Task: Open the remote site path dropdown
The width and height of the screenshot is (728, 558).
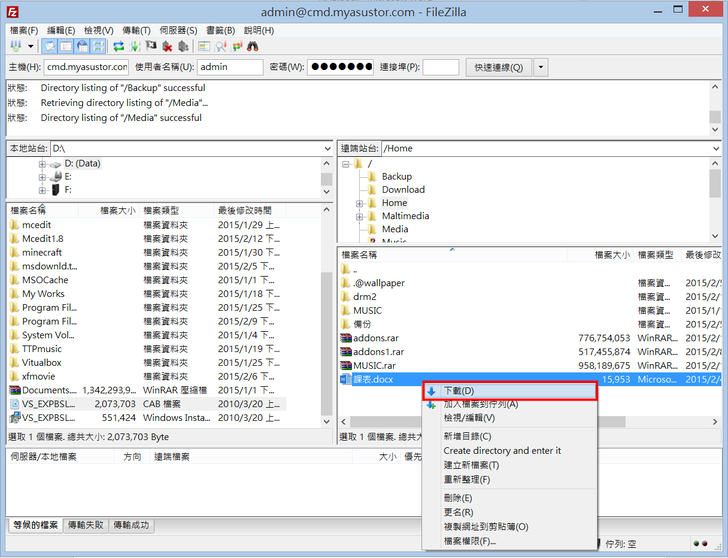Action: coord(714,148)
